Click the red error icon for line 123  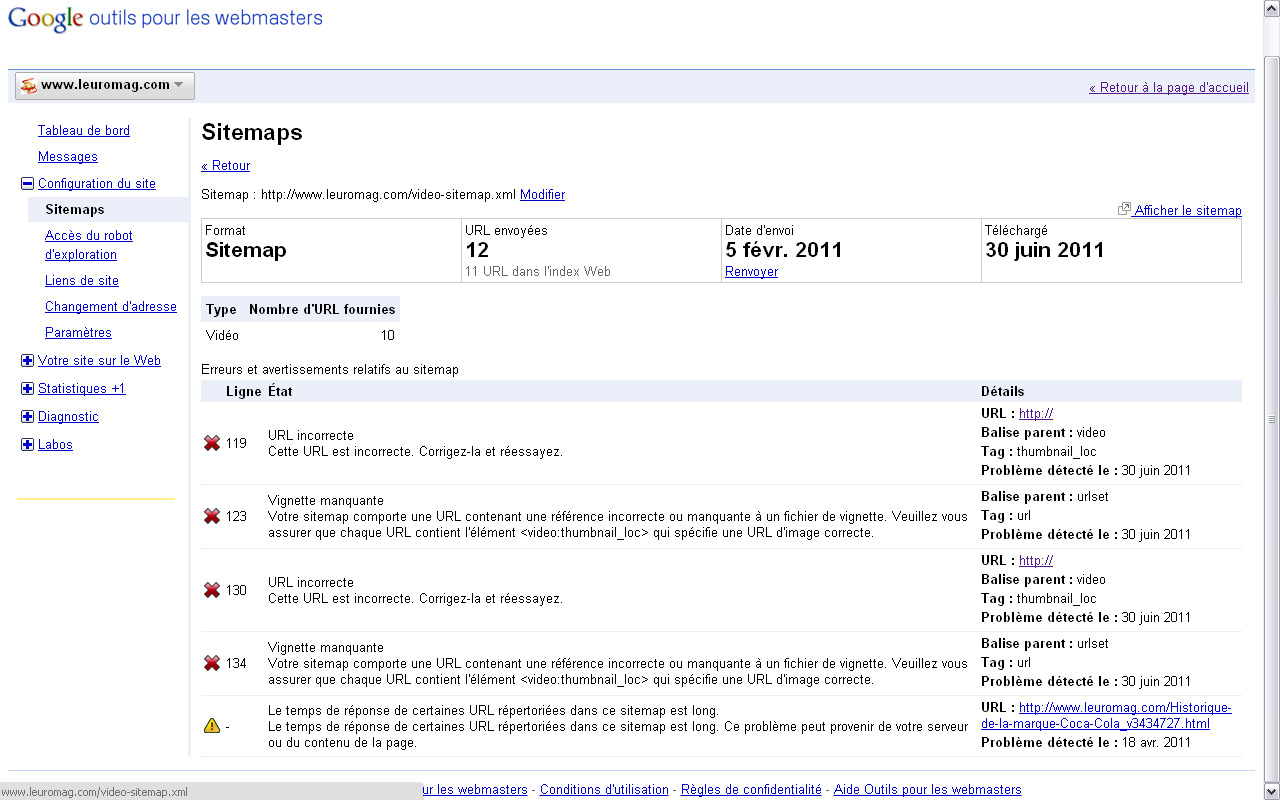coord(212,516)
